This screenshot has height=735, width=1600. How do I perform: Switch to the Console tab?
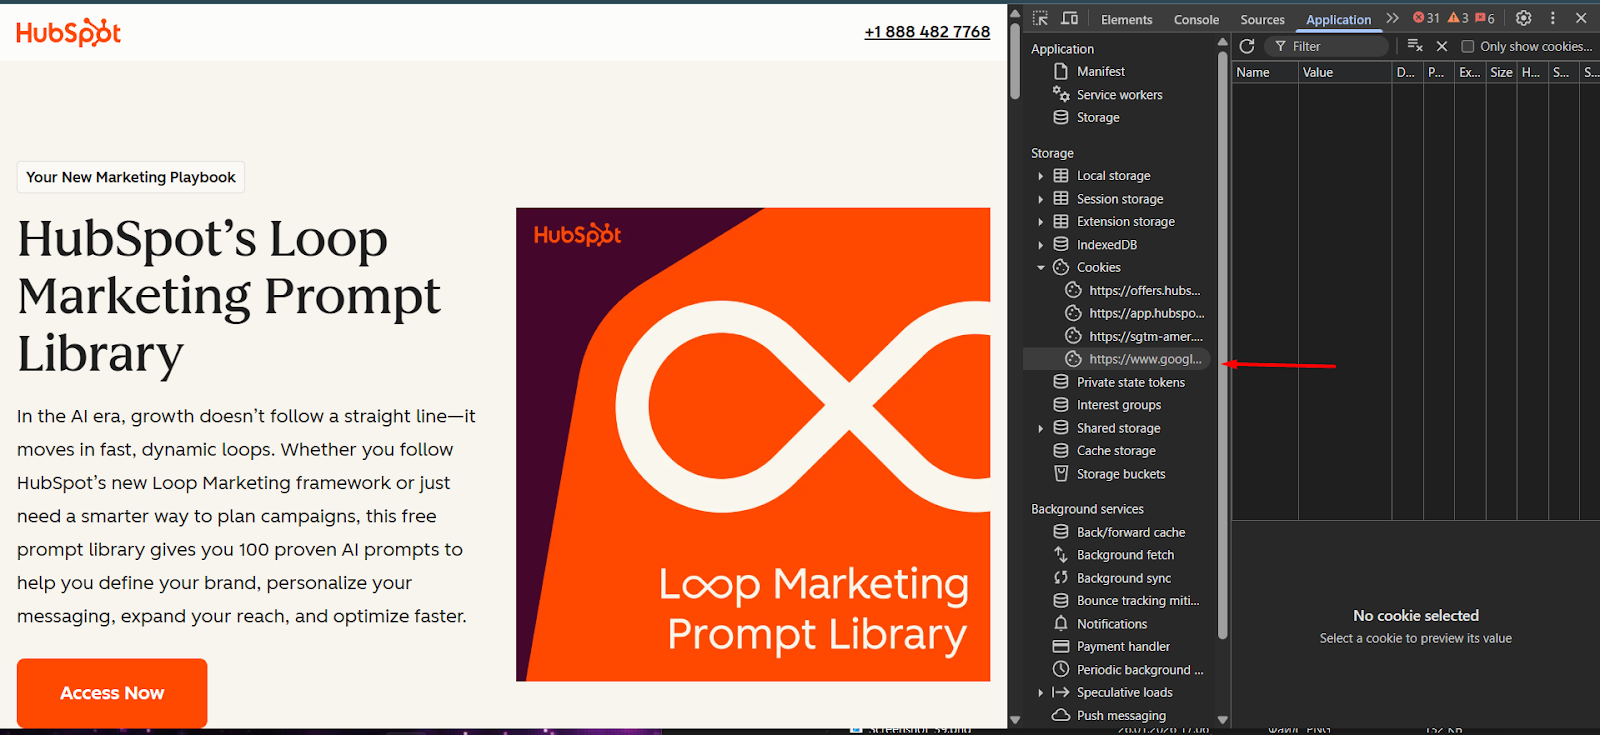point(1196,20)
